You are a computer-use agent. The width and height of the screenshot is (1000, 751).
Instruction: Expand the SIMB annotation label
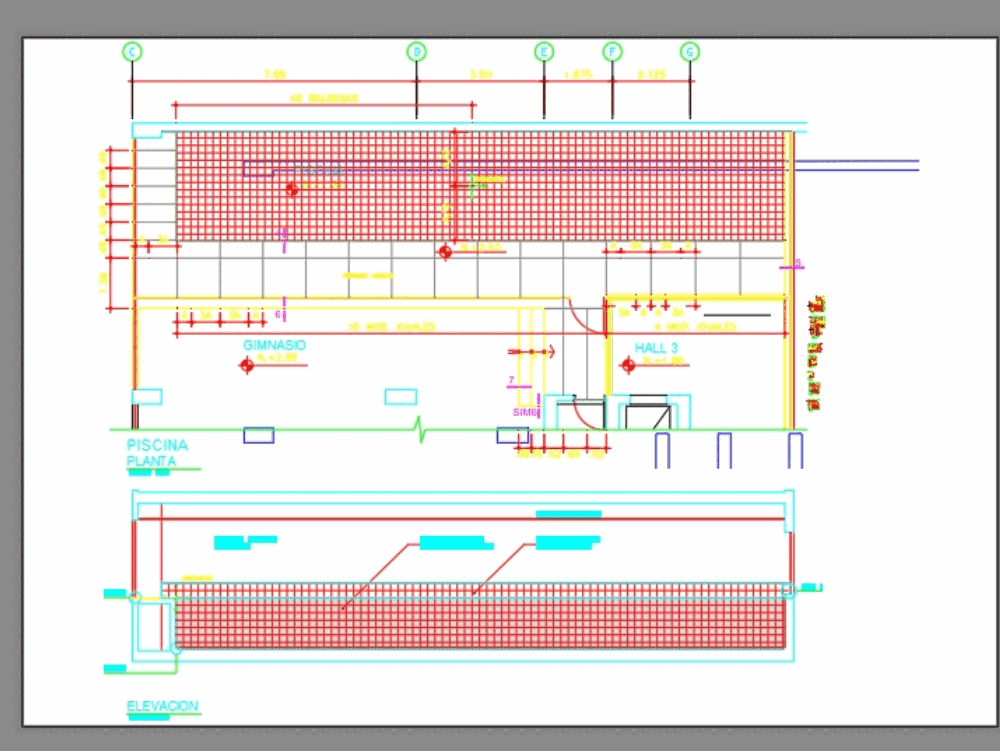click(x=521, y=410)
